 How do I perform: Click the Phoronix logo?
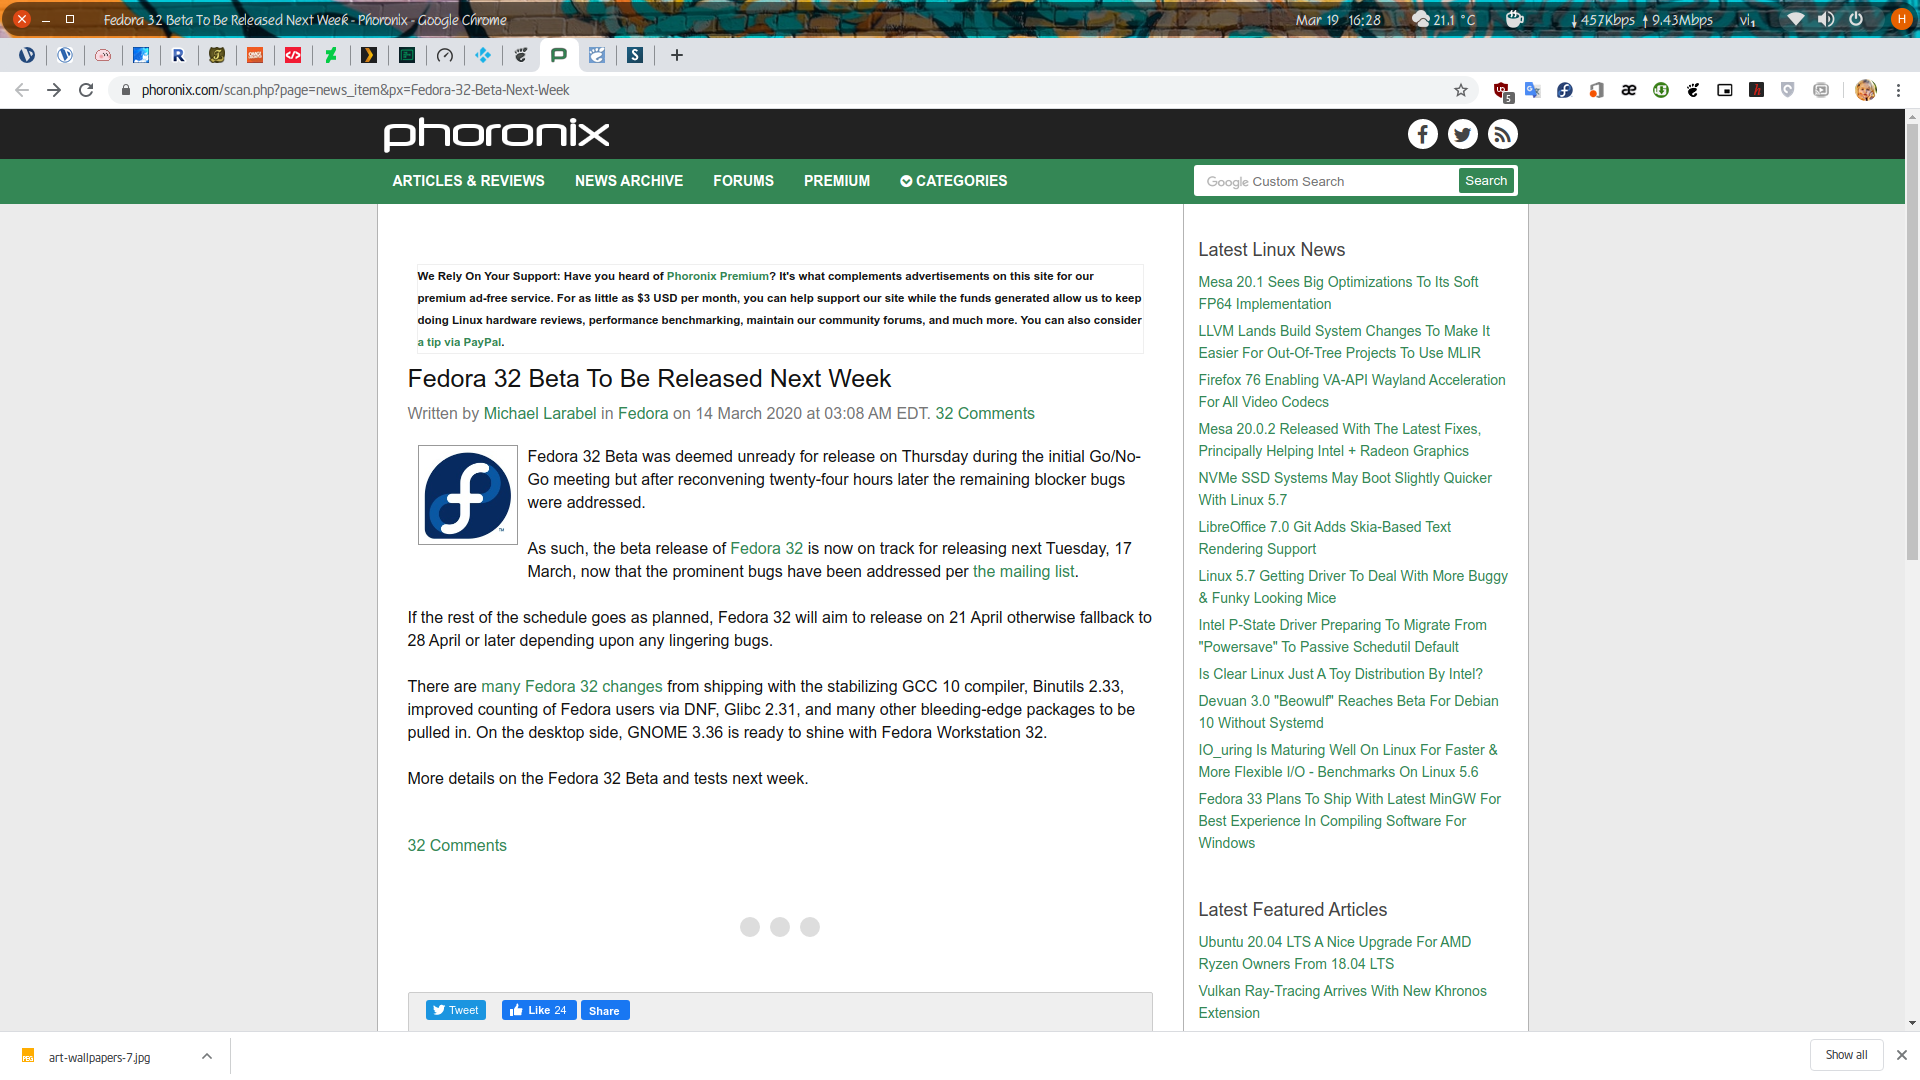click(496, 134)
